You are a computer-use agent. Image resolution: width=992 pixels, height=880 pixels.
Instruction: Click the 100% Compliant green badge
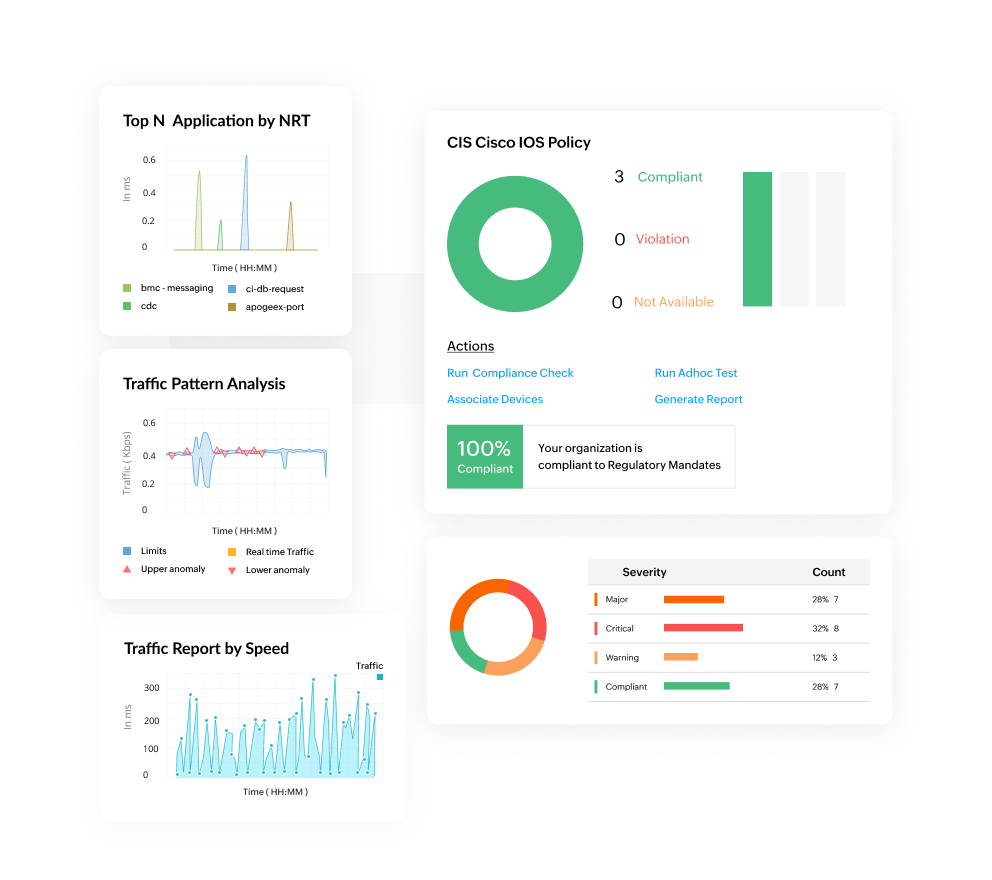click(485, 456)
